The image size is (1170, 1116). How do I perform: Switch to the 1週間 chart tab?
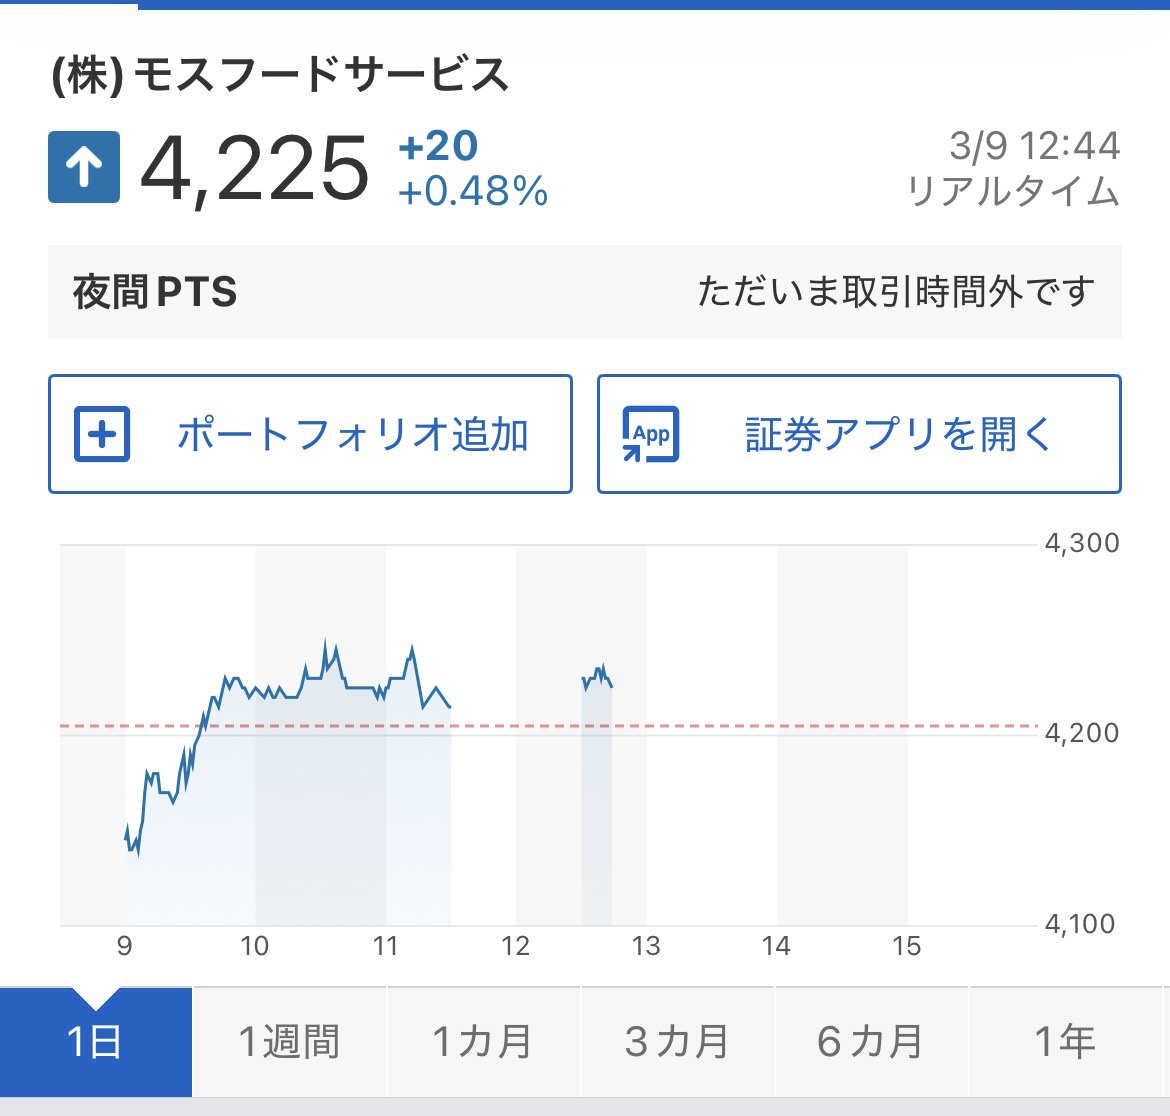[289, 1042]
